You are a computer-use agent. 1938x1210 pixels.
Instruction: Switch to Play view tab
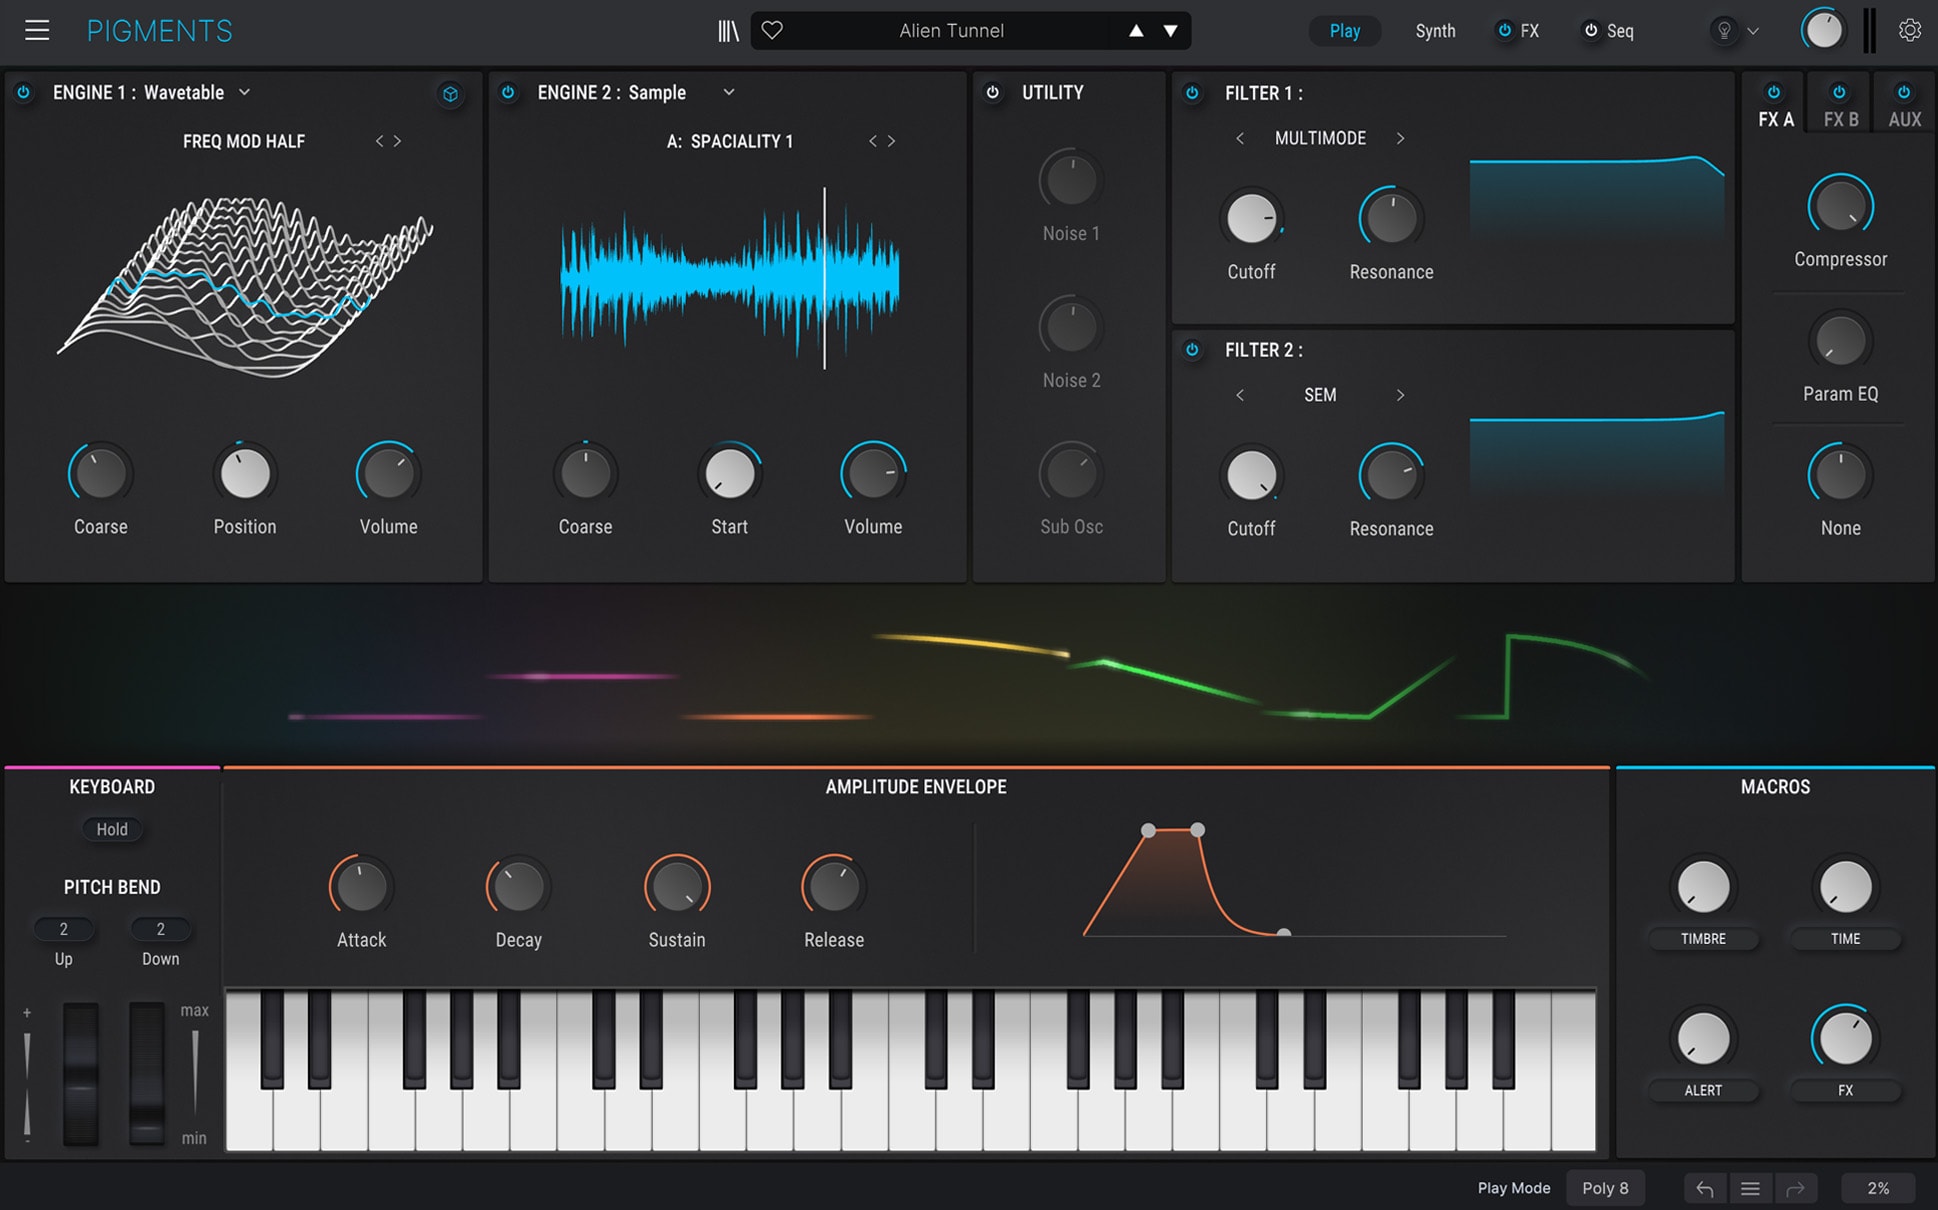[1345, 31]
